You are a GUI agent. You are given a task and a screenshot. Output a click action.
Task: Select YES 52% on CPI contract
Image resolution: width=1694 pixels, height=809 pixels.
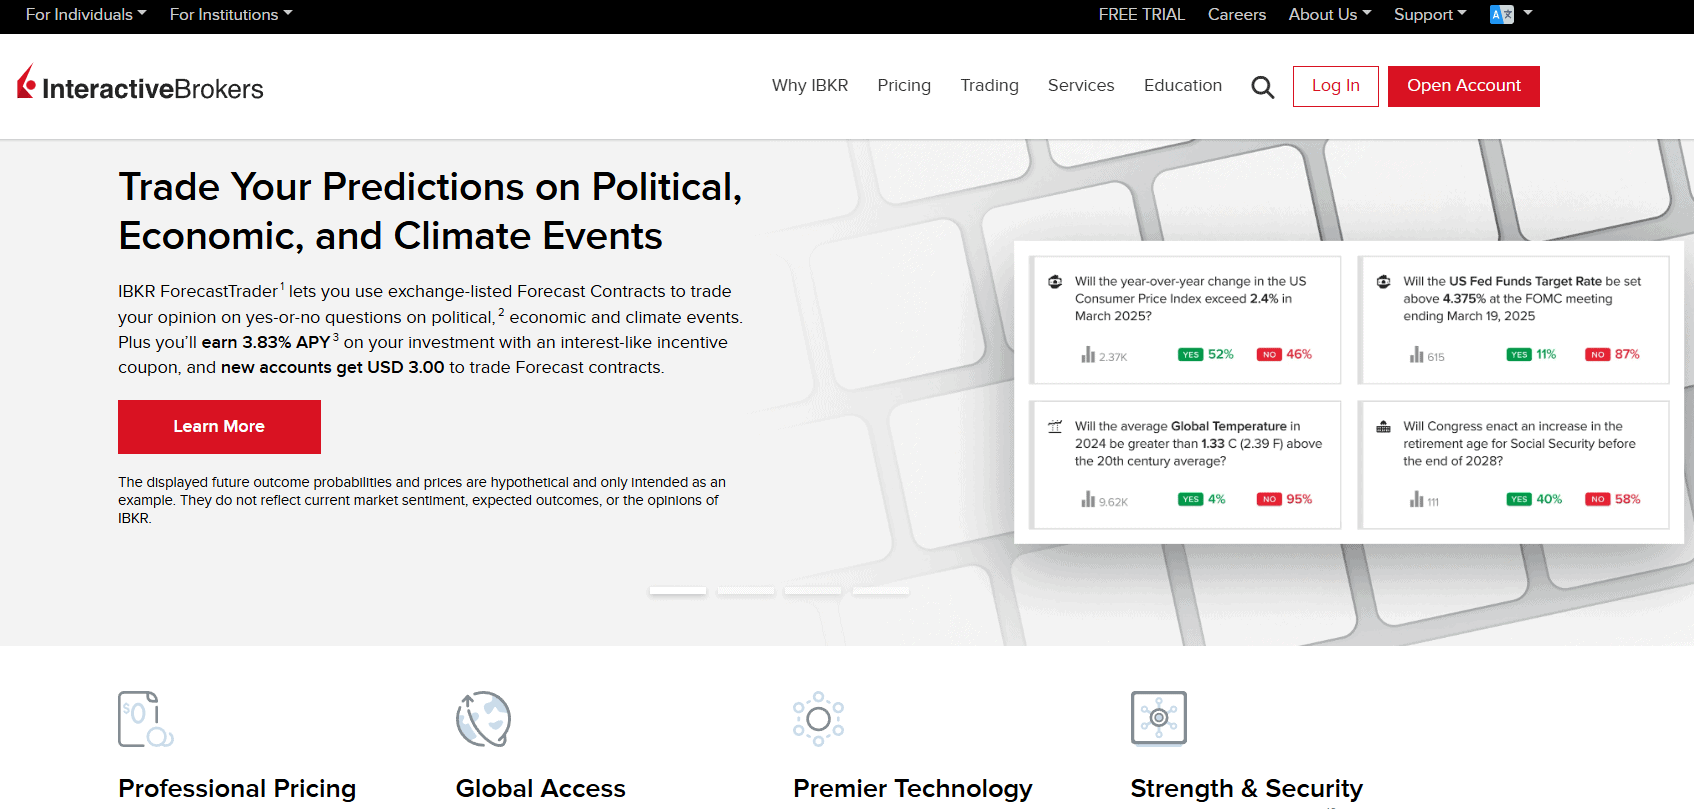click(x=1206, y=354)
